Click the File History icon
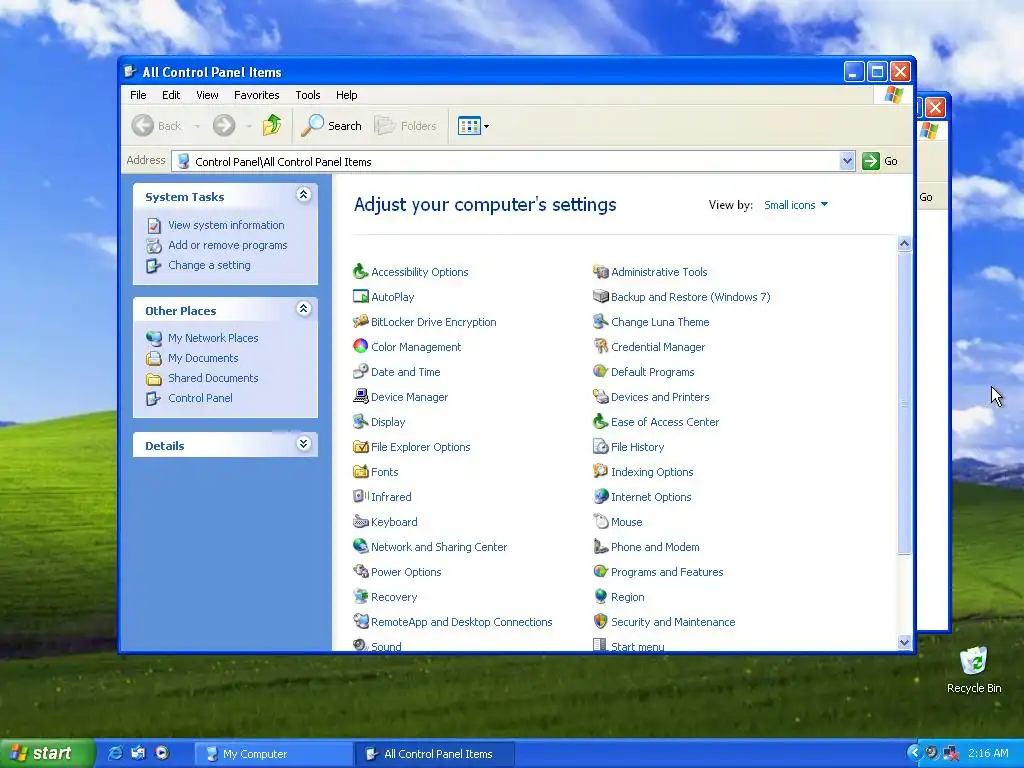 [x=600, y=447]
